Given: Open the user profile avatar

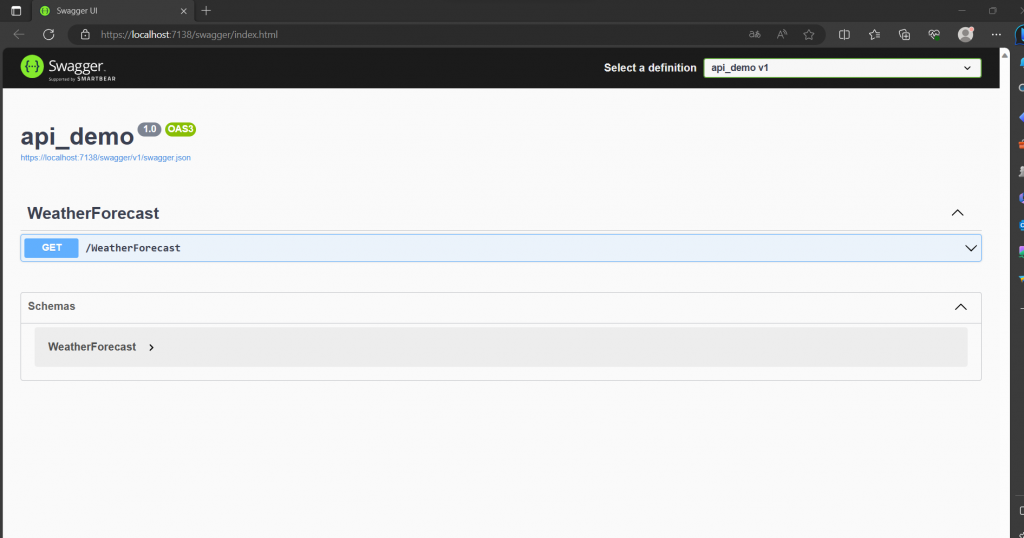Looking at the screenshot, I should point(966,35).
